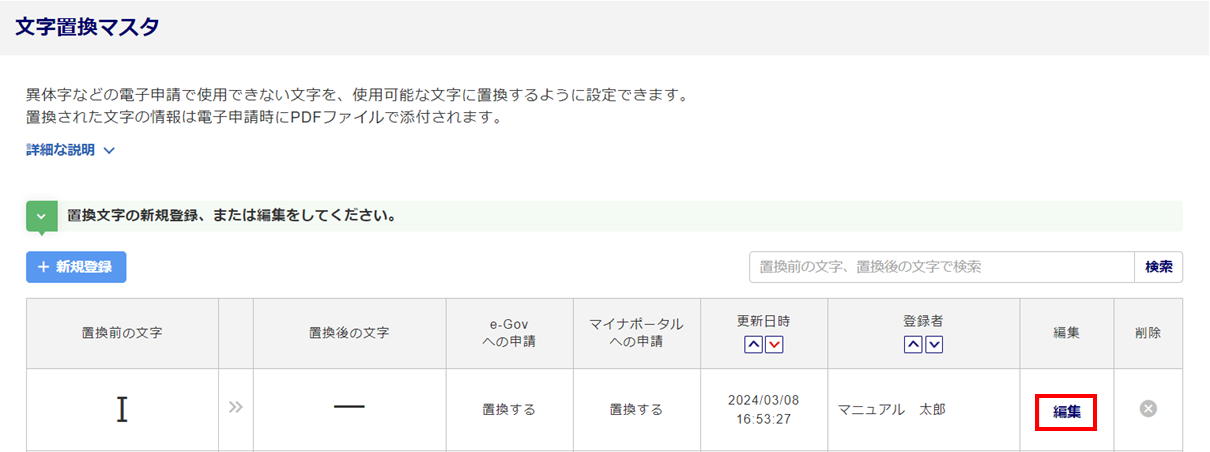Select the マイナポータルへの申請 column header
Viewport: 1210px width, 452px height.
pyautogui.click(x=637, y=333)
